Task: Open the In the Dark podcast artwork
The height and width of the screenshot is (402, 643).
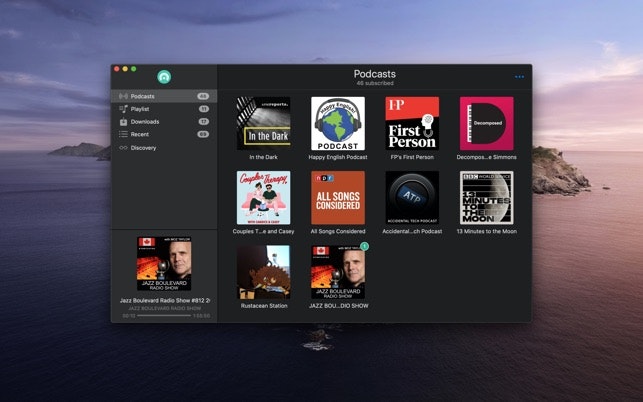Action: click(264, 123)
